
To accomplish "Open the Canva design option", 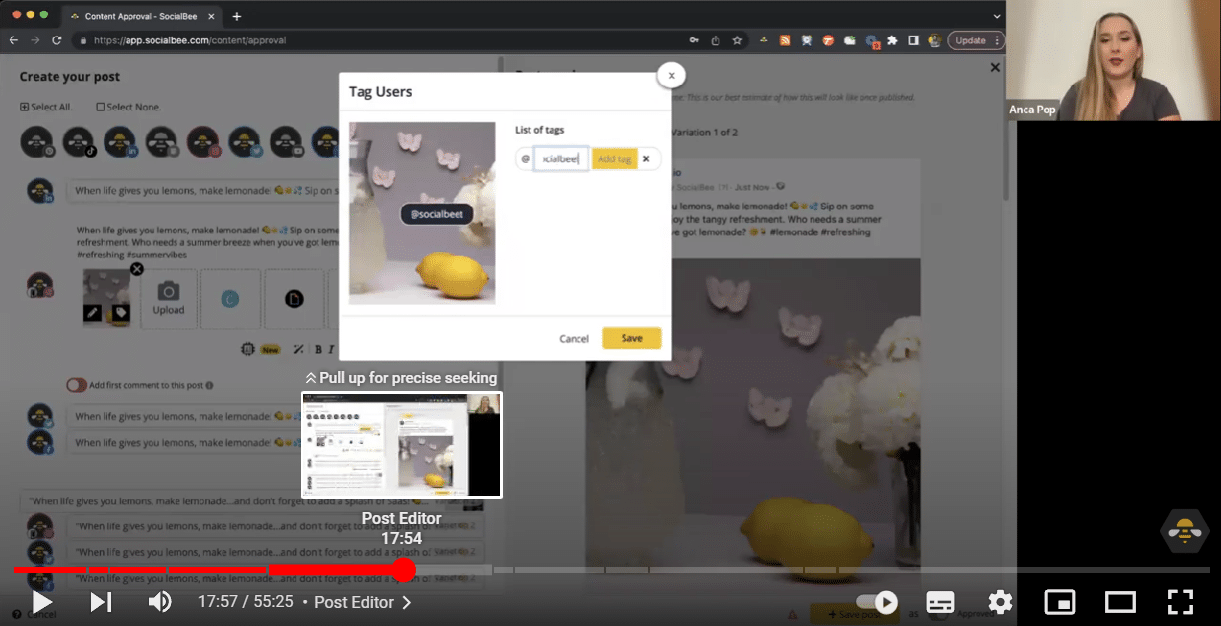I will 231,299.
